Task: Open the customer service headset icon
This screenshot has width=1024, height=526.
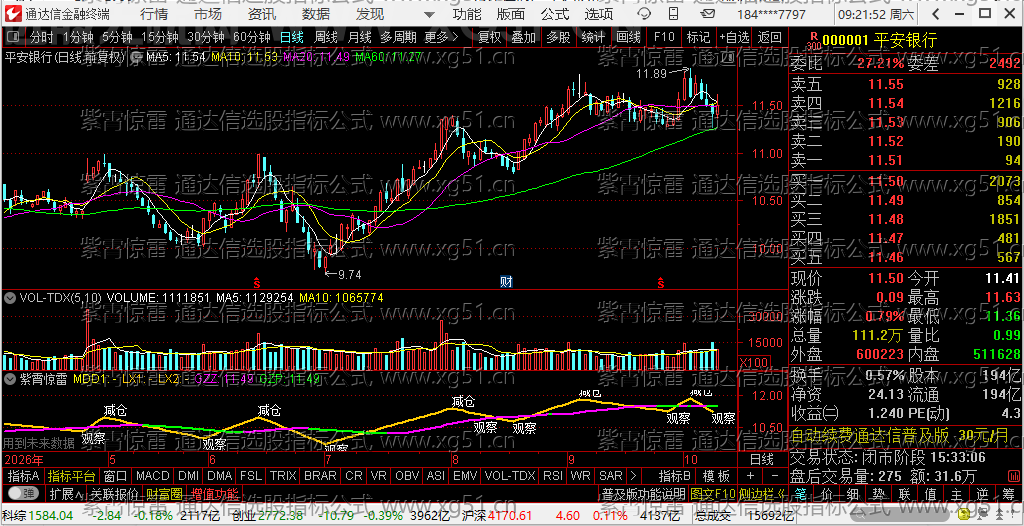Action: point(643,14)
